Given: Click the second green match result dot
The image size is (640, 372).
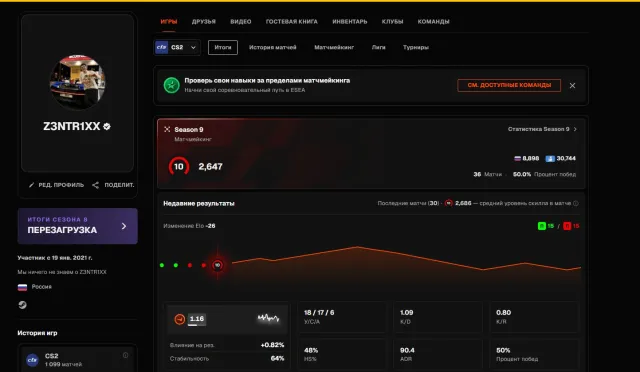Looking at the screenshot, I should 176,265.
